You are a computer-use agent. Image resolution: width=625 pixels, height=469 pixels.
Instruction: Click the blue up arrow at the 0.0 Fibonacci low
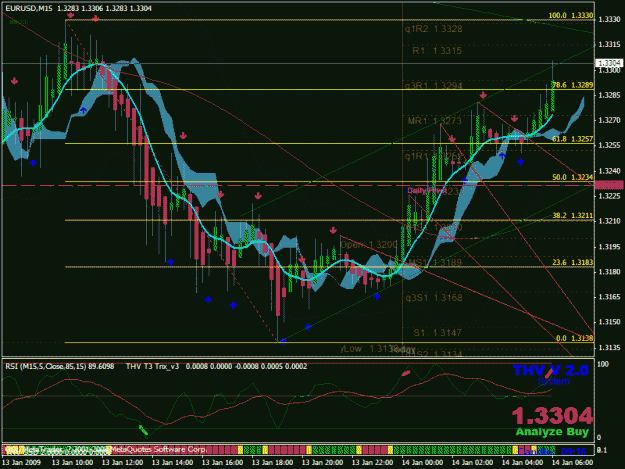pyautogui.click(x=283, y=341)
